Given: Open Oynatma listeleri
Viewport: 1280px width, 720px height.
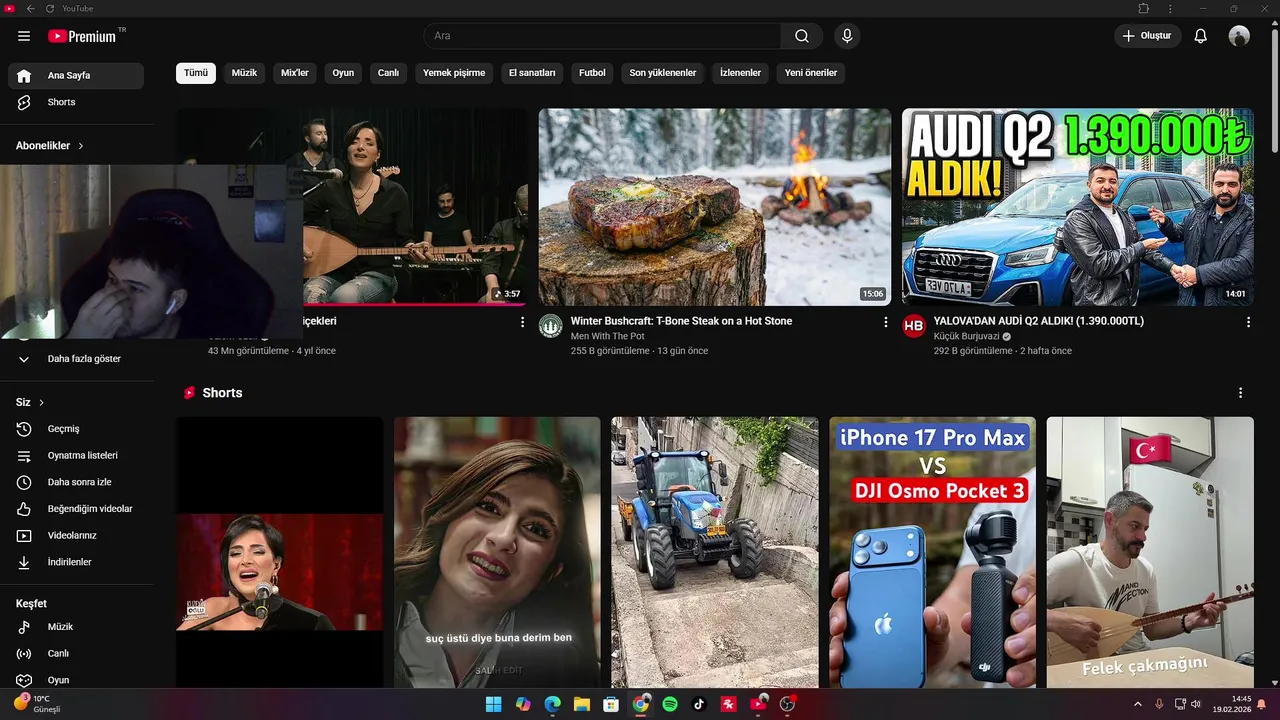Looking at the screenshot, I should (76, 456).
